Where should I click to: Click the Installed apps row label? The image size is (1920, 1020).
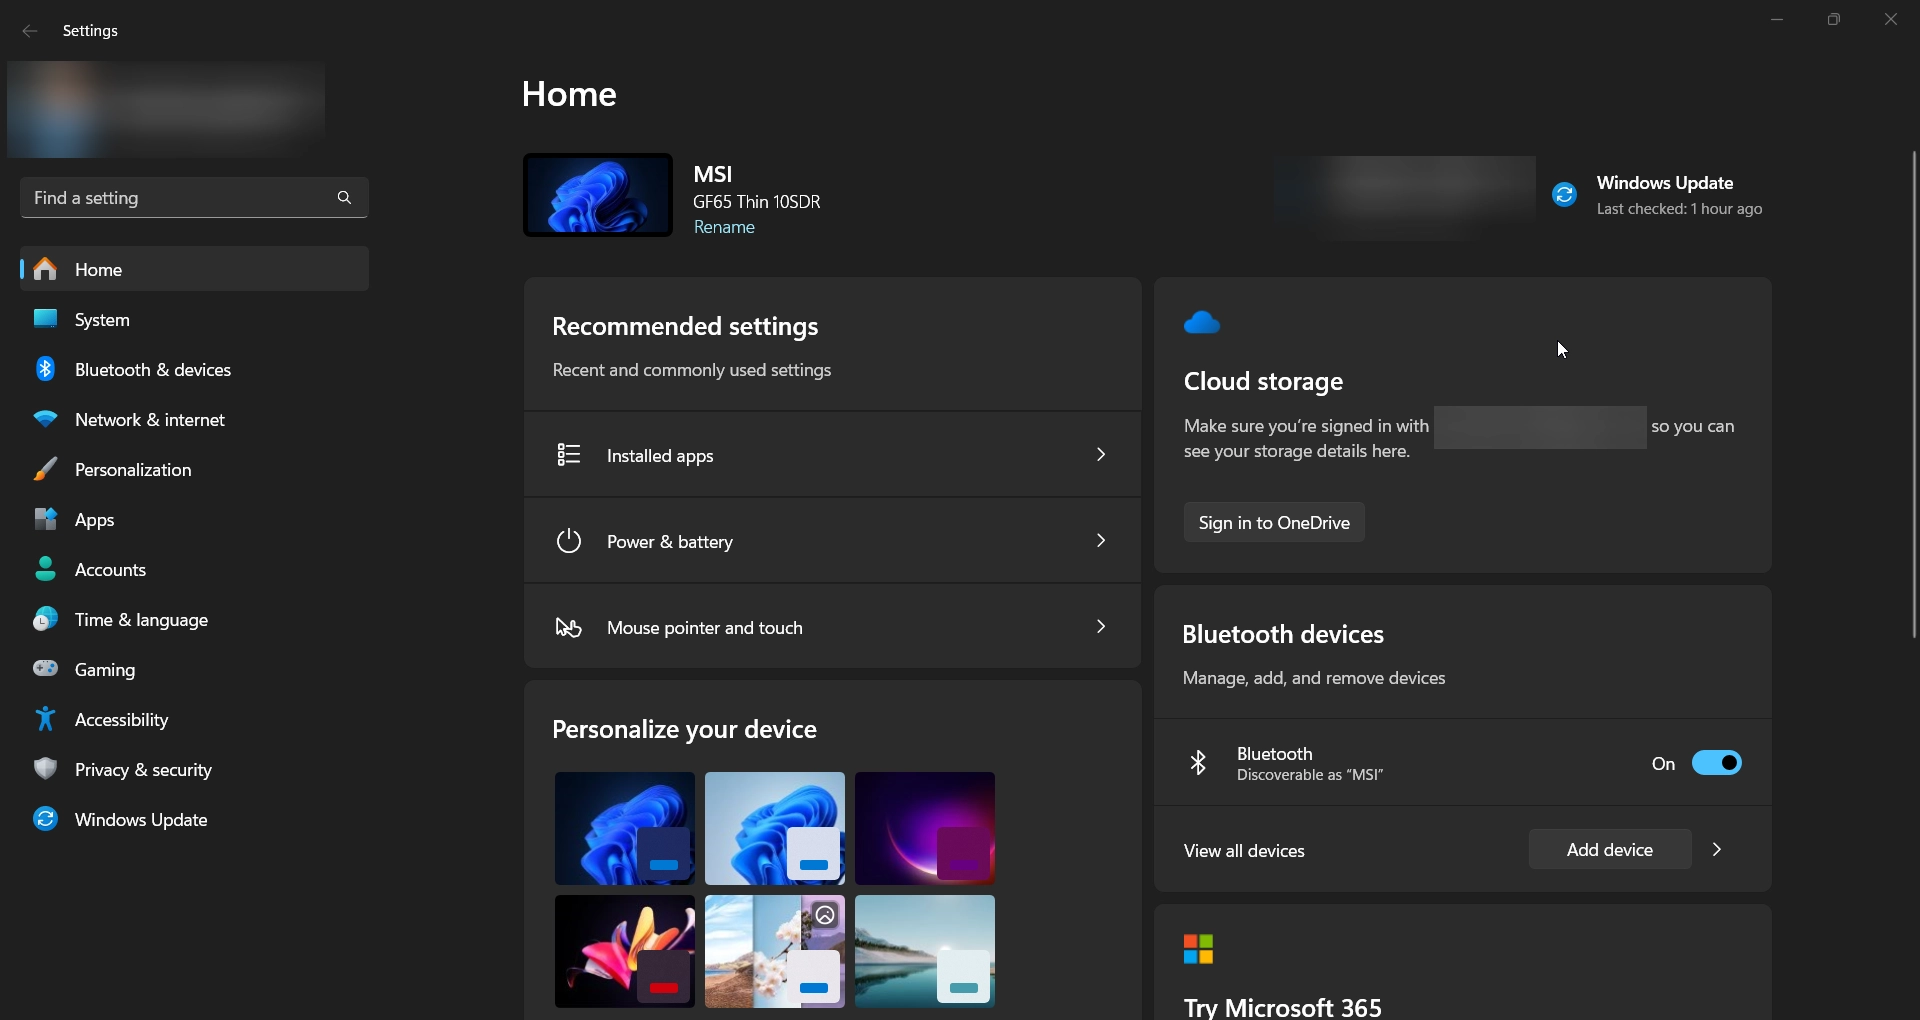pos(660,456)
